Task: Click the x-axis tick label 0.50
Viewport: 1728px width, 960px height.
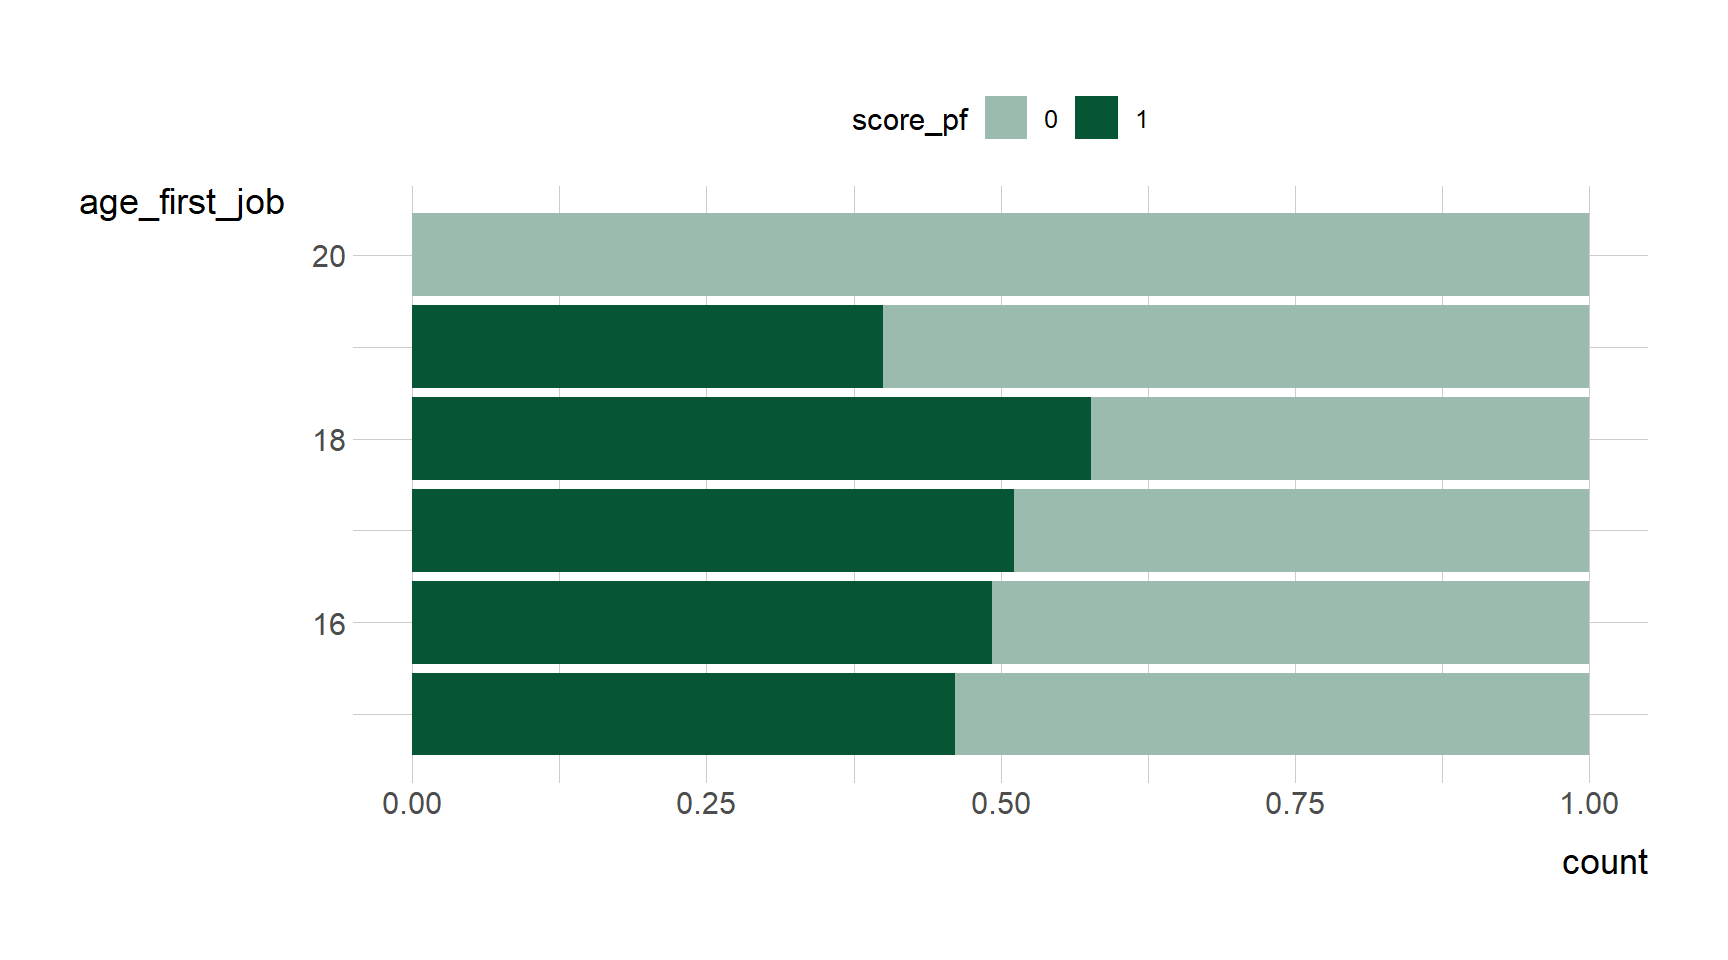Action: (x=1000, y=804)
